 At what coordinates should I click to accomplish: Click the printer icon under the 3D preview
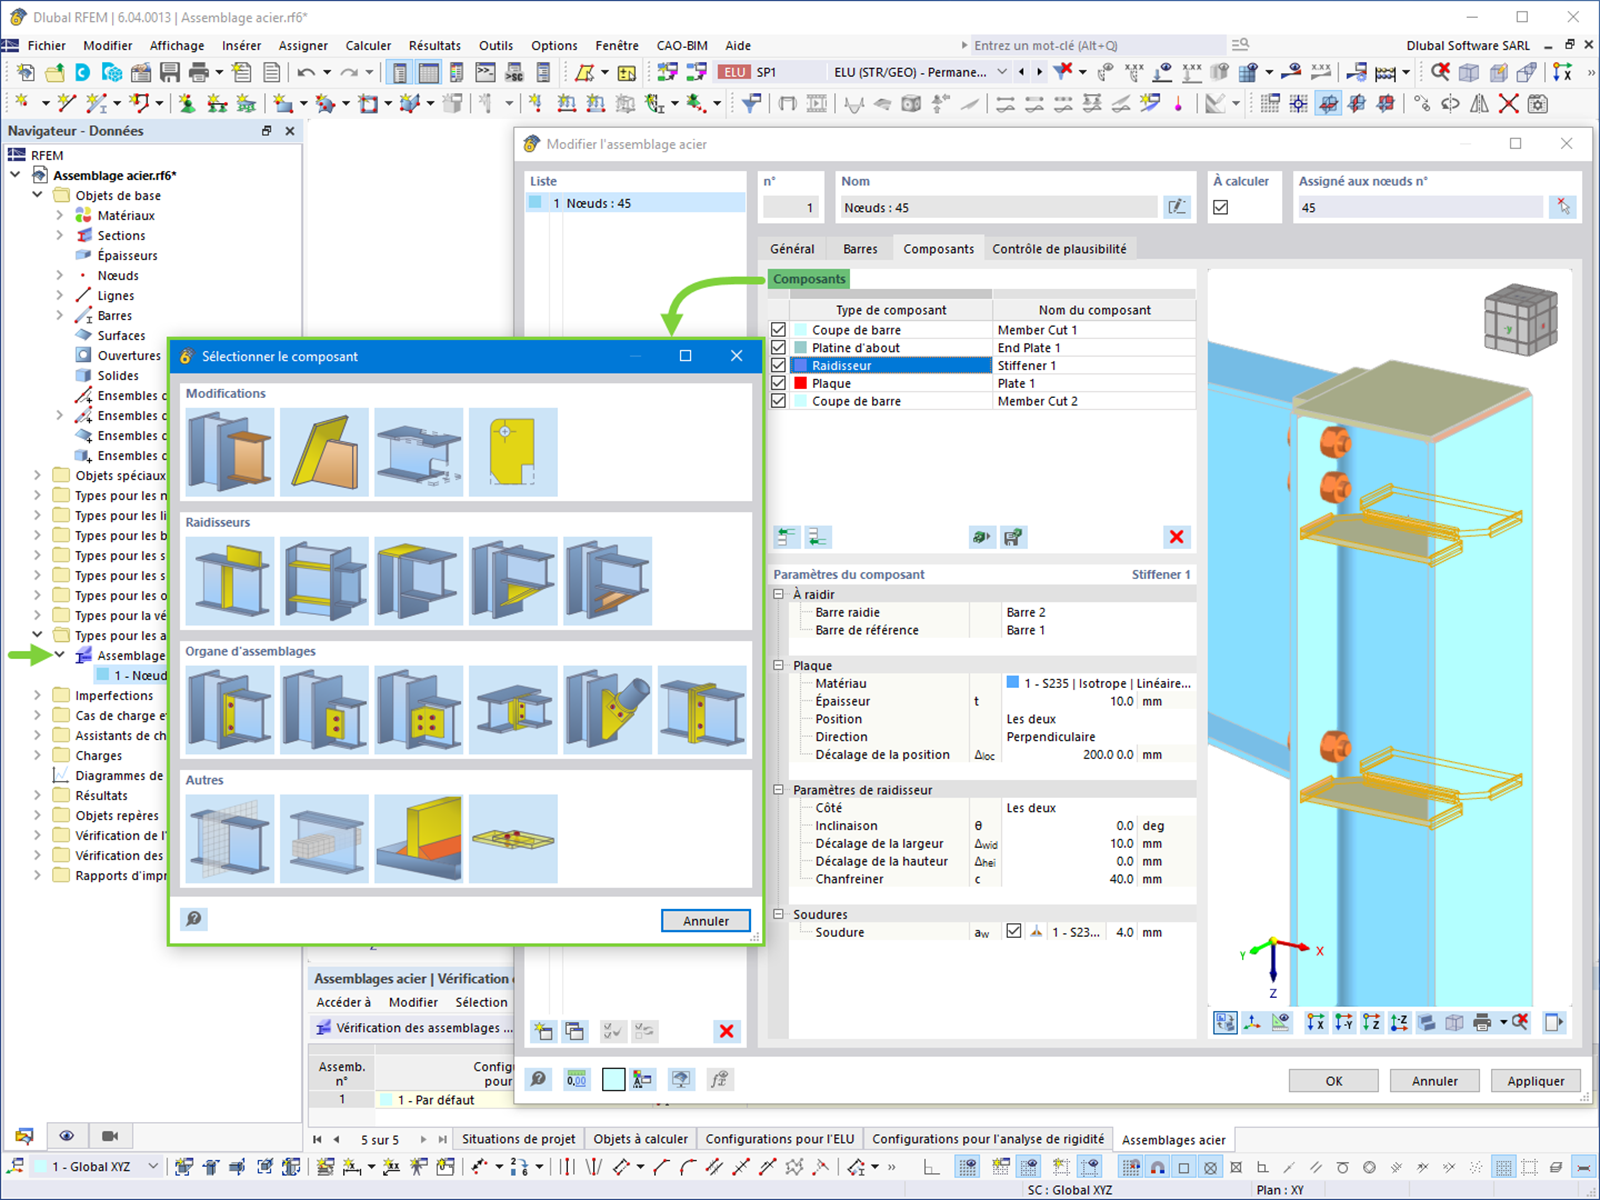[x=1482, y=1022]
